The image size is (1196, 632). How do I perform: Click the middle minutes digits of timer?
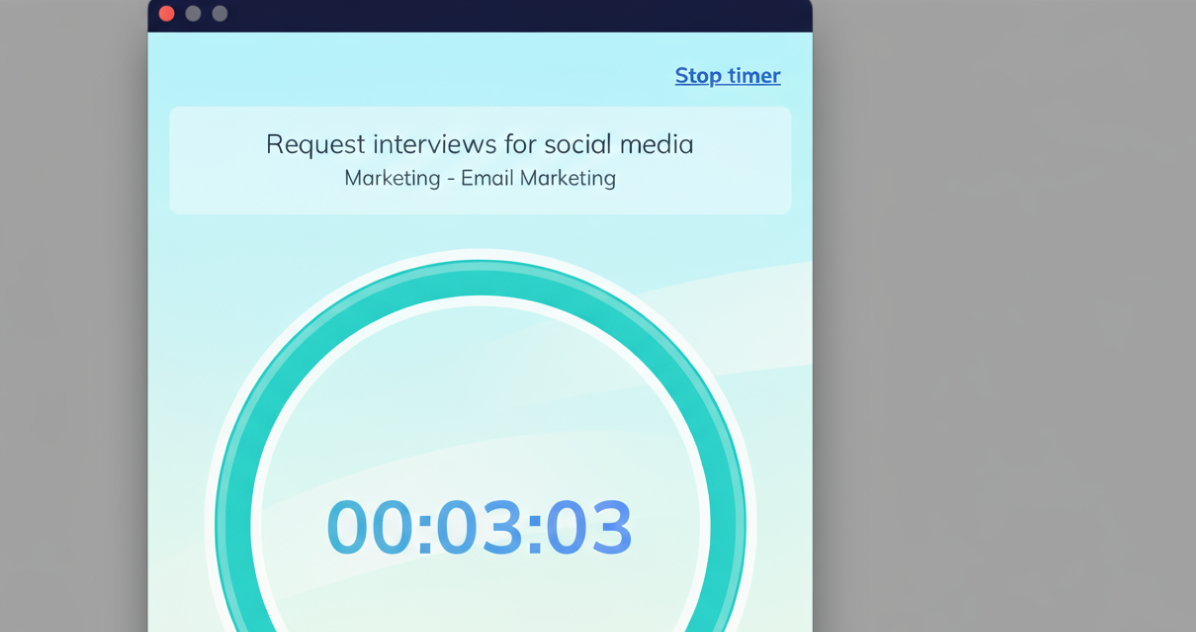(479, 527)
